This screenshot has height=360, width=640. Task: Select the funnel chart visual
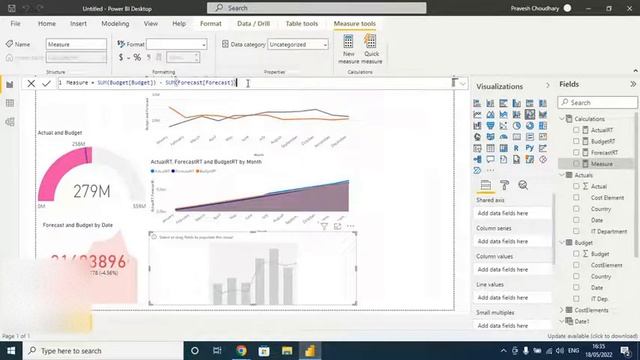490,126
